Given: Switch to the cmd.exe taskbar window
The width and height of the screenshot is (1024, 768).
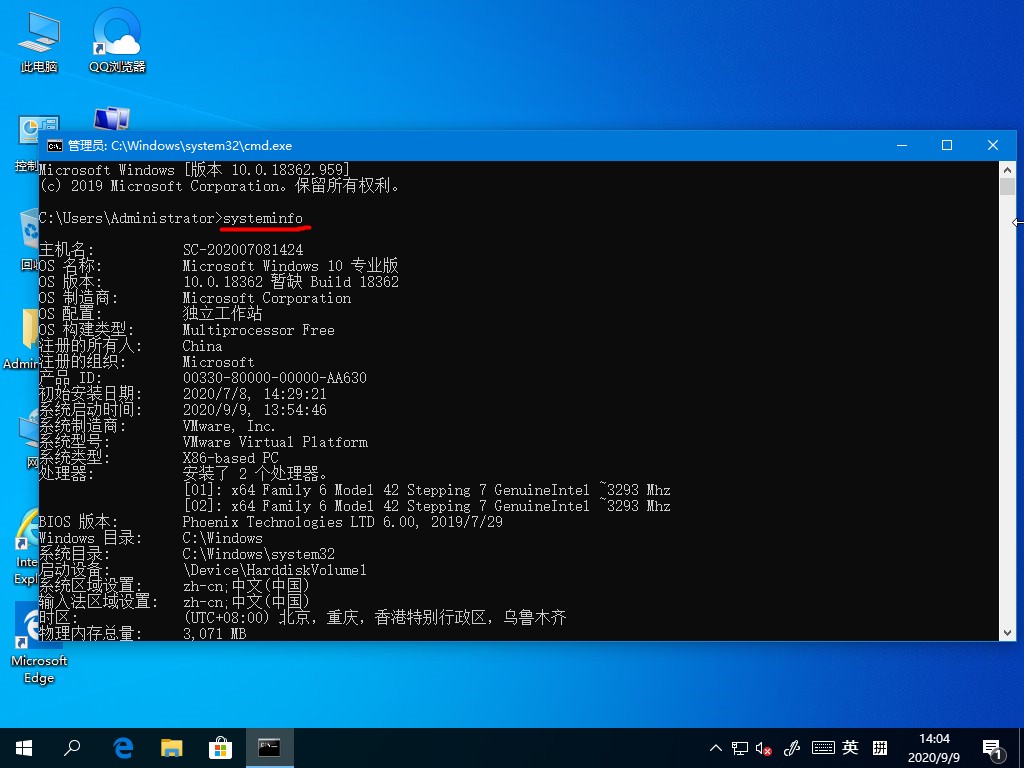Looking at the screenshot, I should coord(270,747).
